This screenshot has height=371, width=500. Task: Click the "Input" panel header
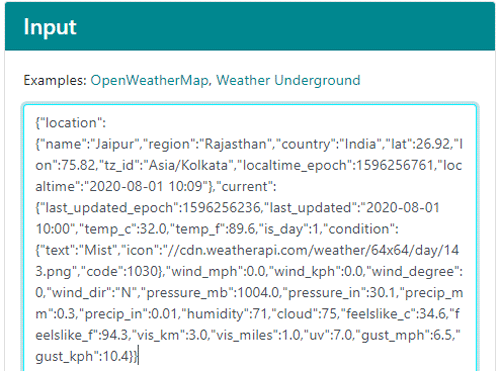250,26
